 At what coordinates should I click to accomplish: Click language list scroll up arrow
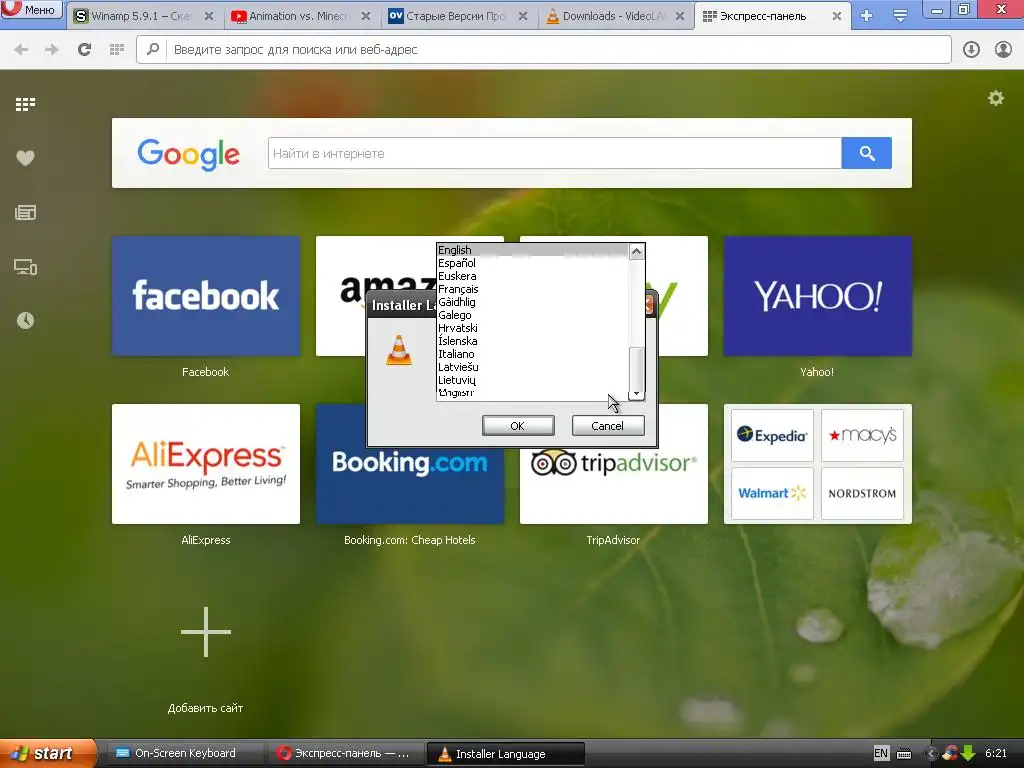click(x=636, y=251)
